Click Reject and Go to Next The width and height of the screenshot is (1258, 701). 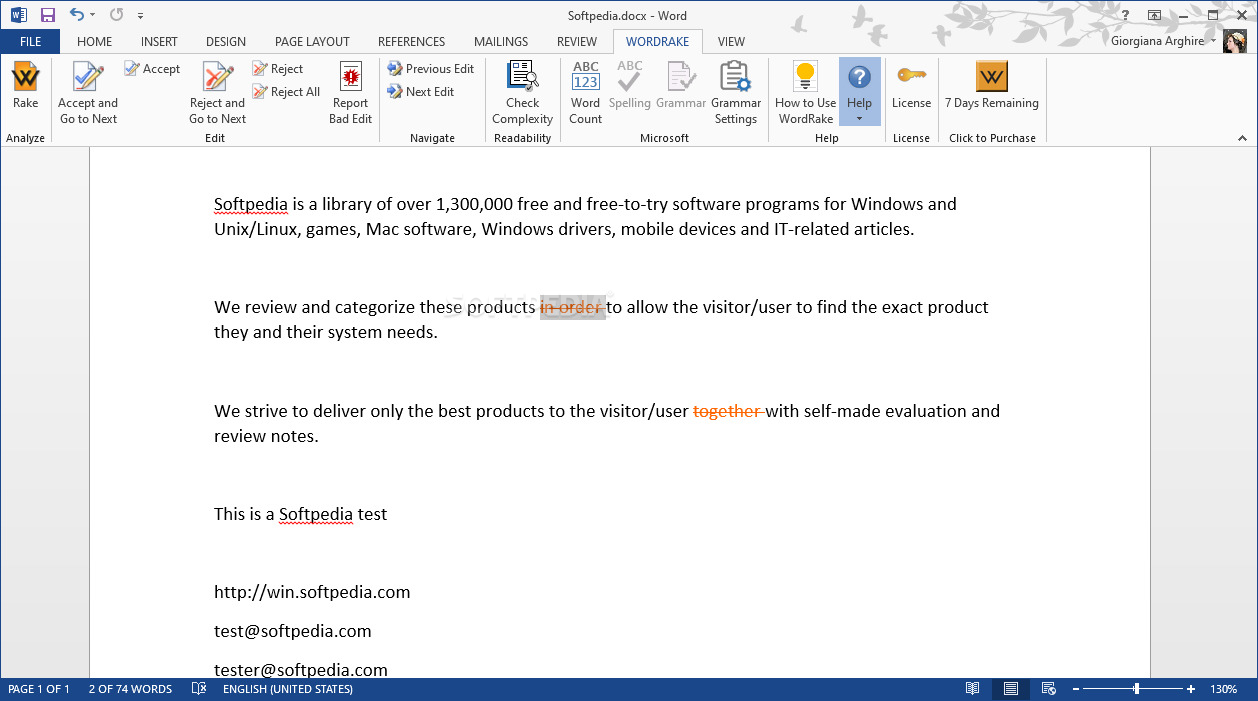[217, 93]
